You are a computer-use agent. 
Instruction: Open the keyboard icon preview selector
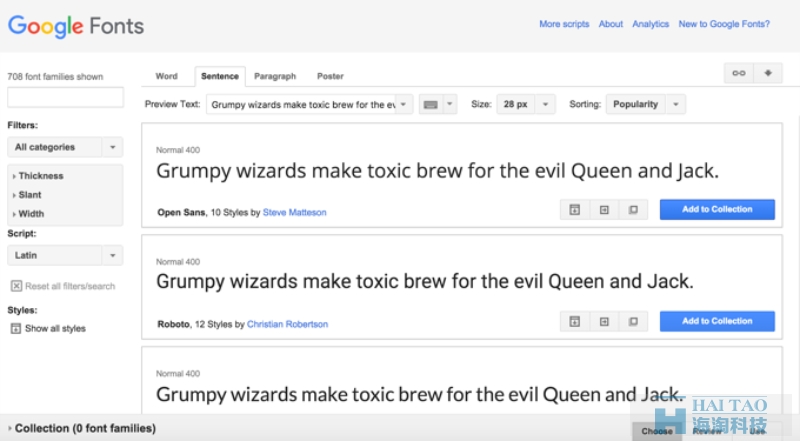(431, 104)
